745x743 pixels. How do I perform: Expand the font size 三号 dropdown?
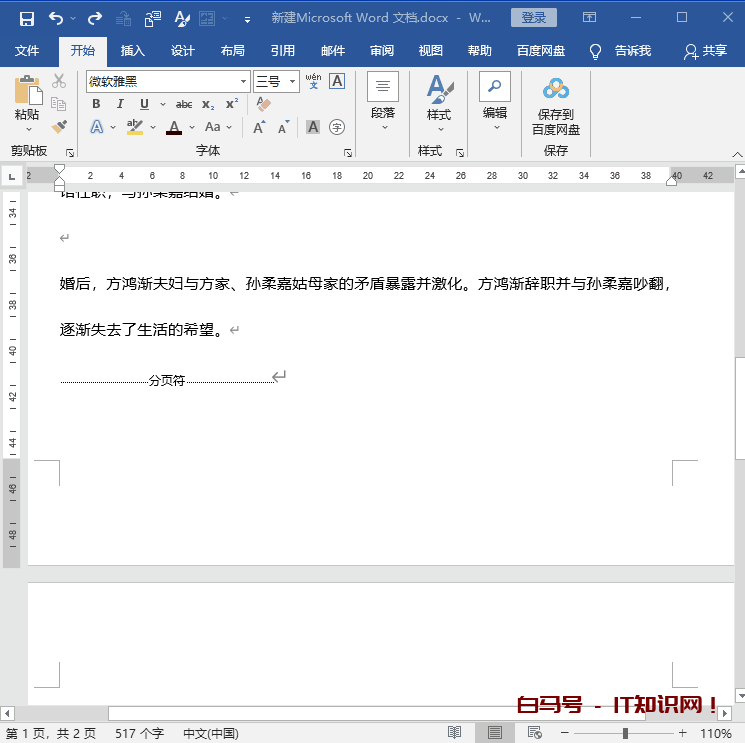pos(292,82)
